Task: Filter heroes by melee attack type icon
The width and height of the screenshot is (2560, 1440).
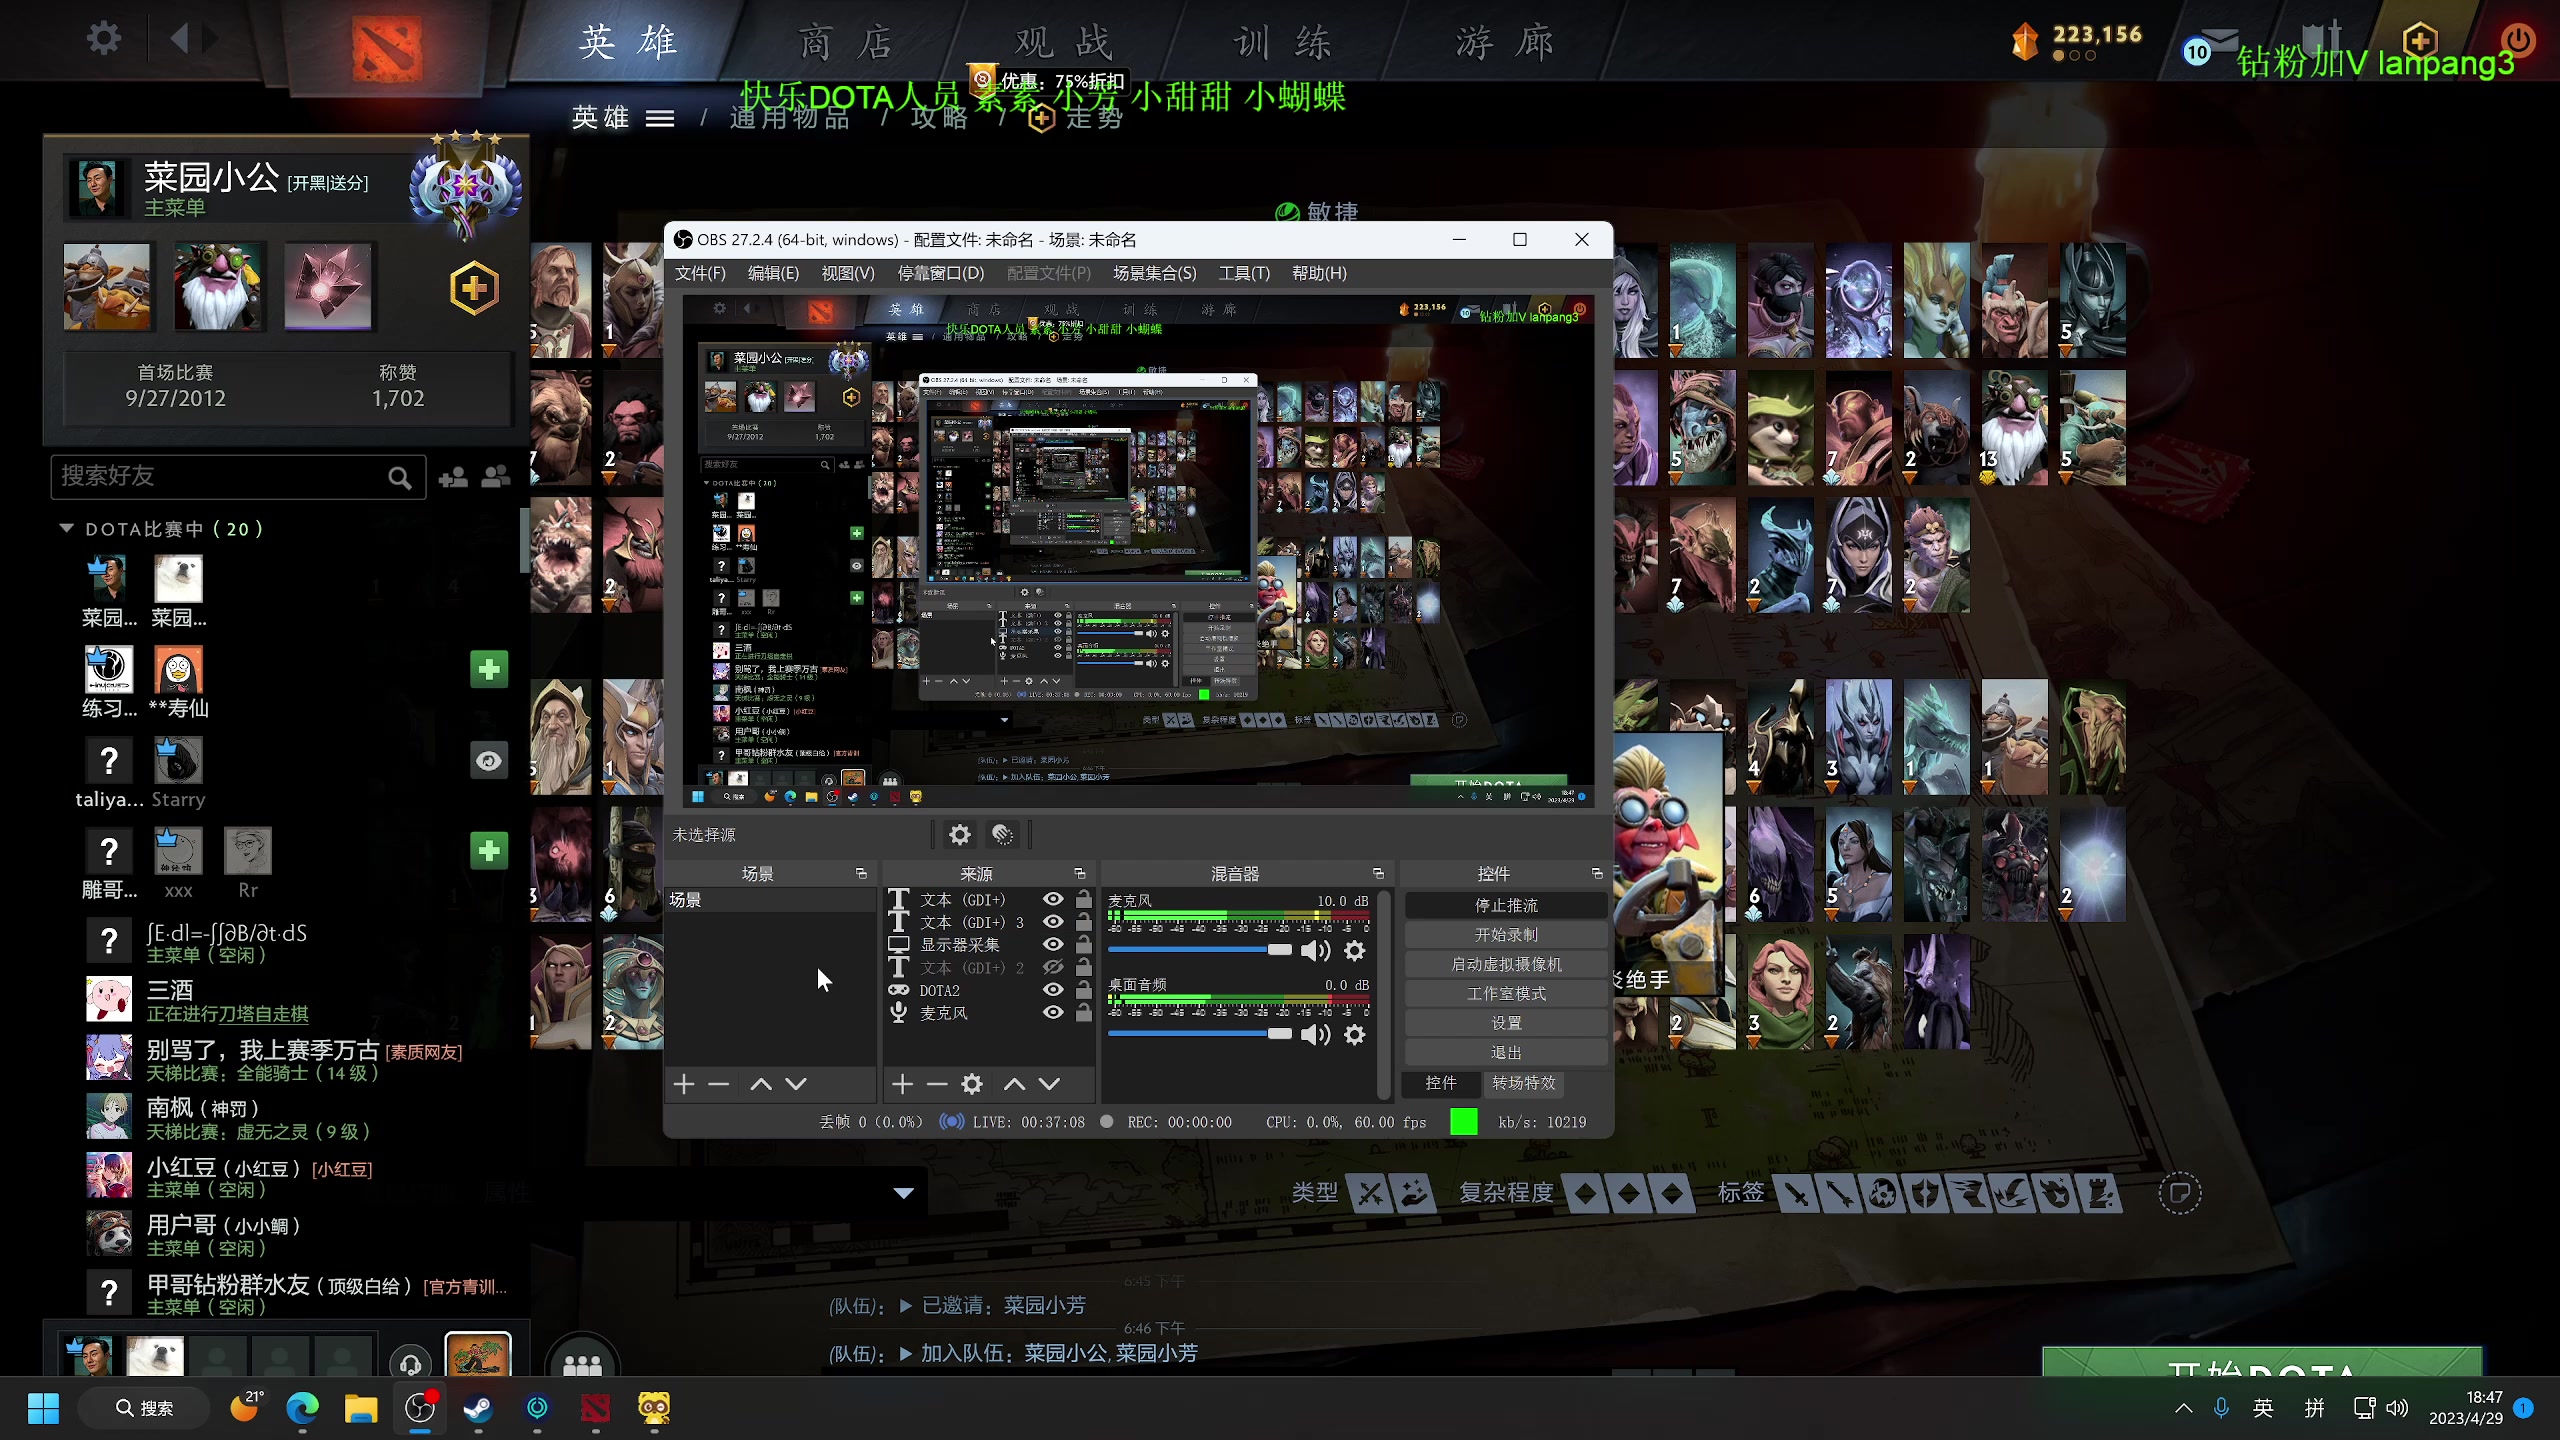Action: [1371, 1193]
